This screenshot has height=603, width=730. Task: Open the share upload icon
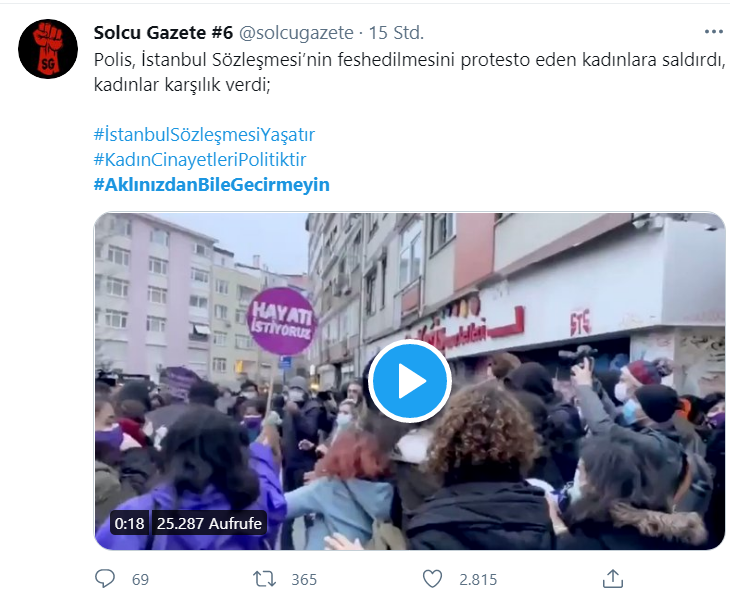tap(613, 578)
